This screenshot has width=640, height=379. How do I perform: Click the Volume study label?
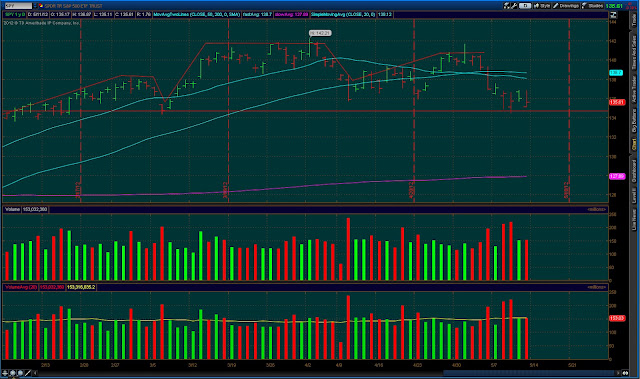tap(12, 209)
